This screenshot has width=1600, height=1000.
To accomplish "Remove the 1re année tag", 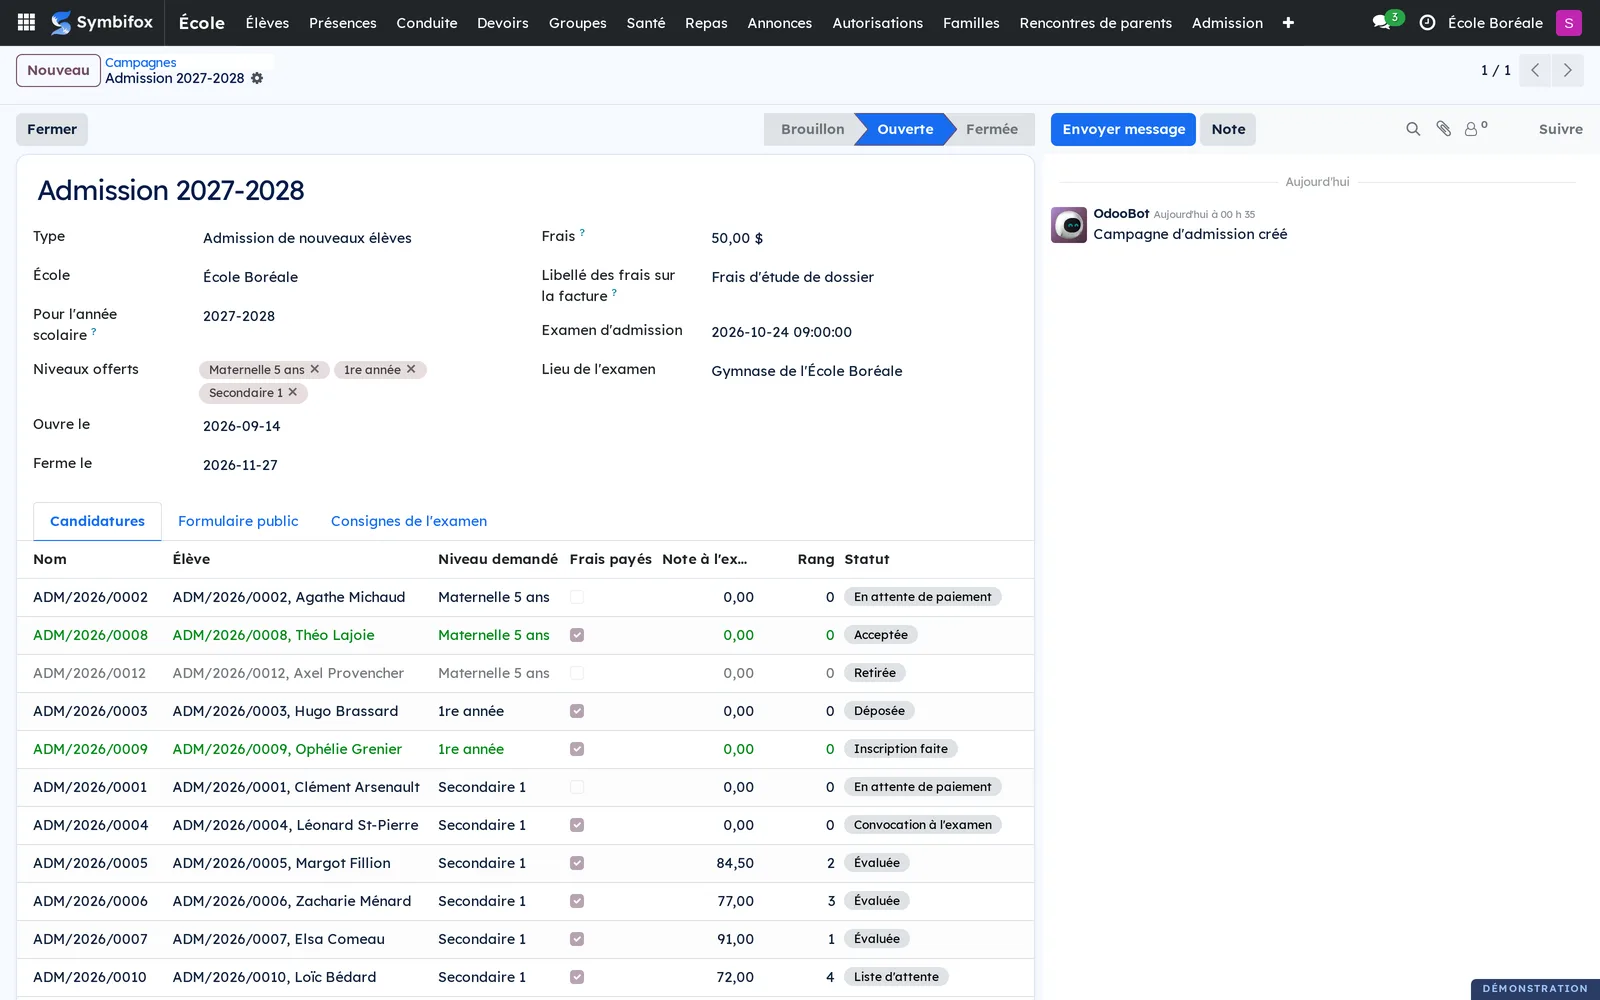I will pos(411,369).
